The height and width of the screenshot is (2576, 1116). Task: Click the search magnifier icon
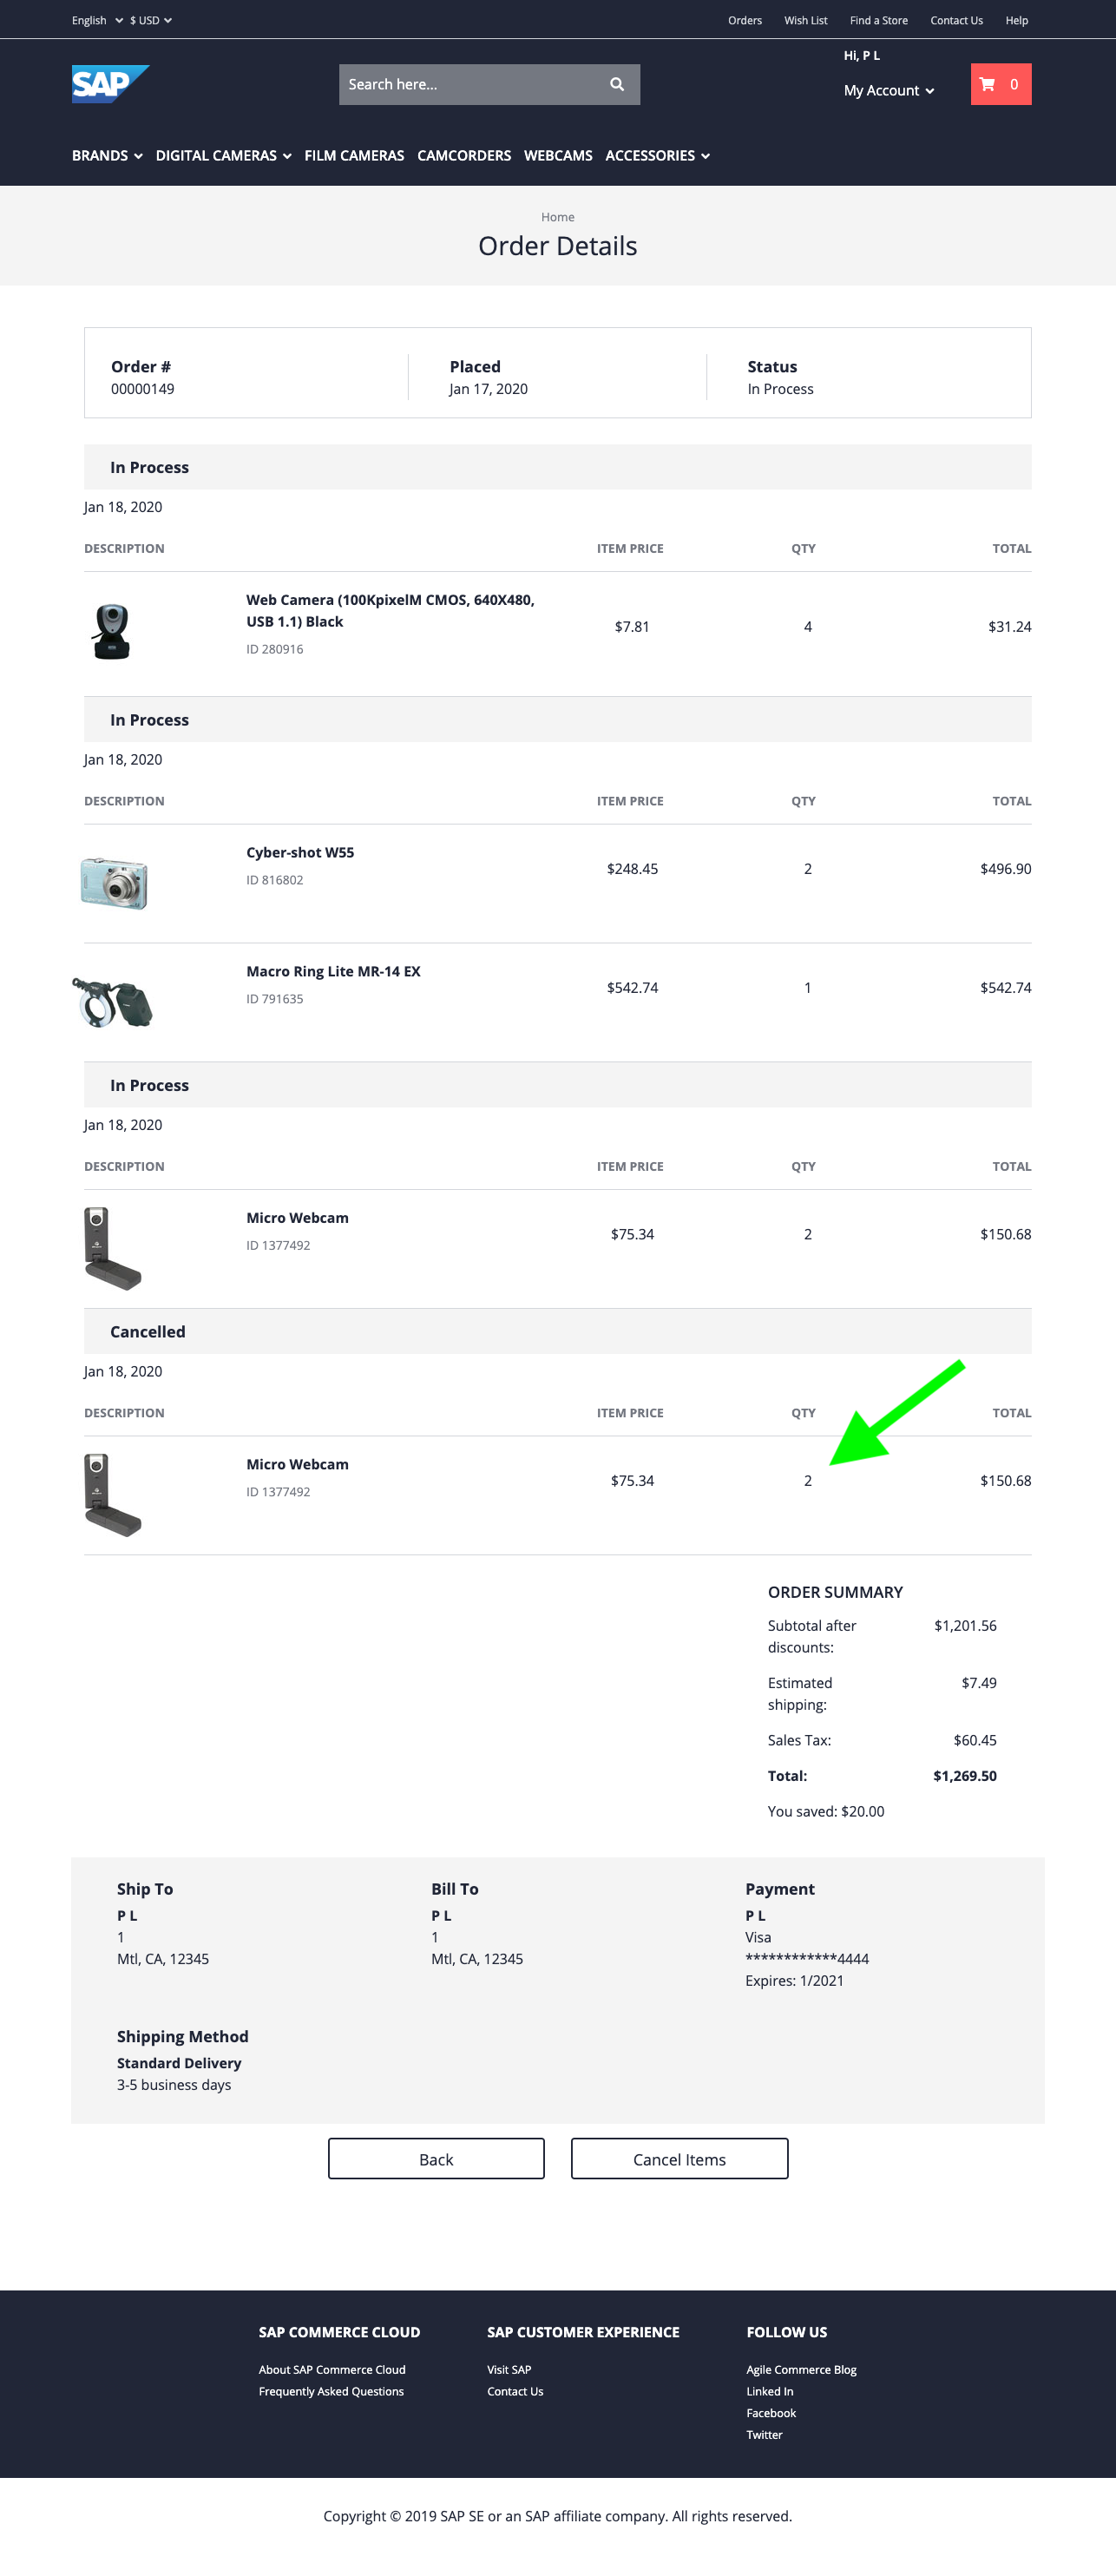[616, 84]
